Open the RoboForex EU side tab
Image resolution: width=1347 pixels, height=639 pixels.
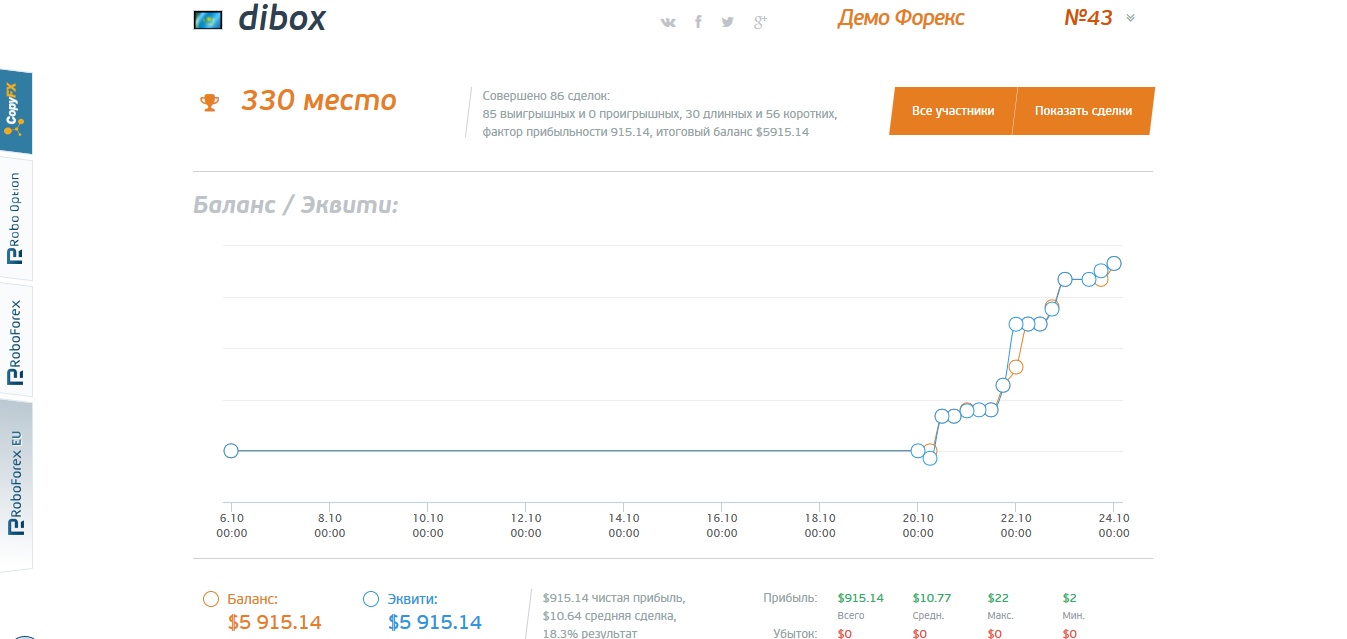16,484
